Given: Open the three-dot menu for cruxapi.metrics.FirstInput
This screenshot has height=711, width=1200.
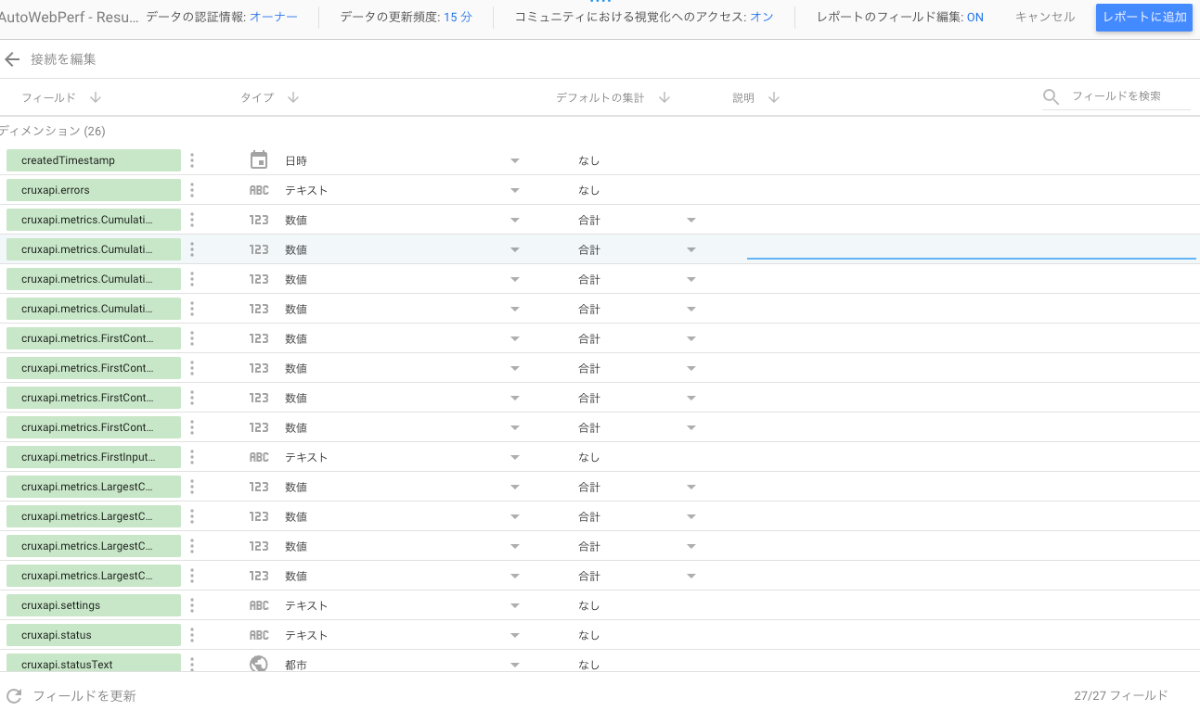Looking at the screenshot, I should point(192,457).
